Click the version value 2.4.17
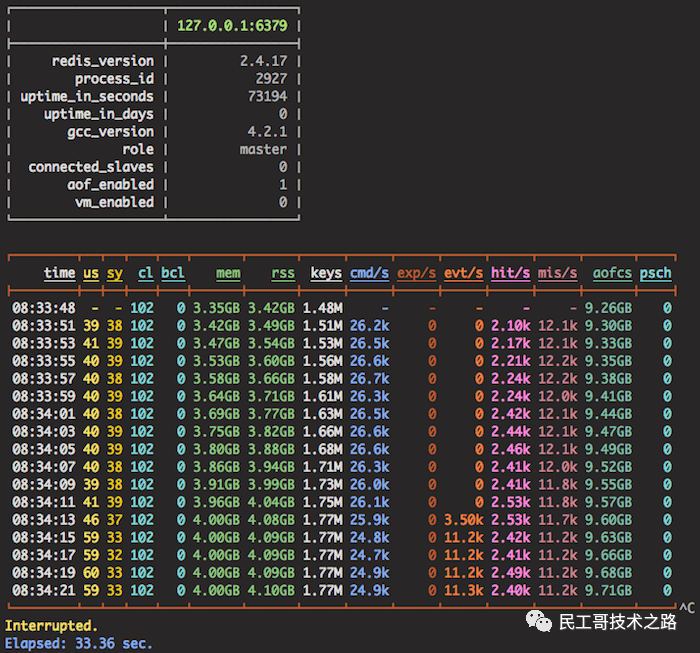This screenshot has width=700, height=653. click(263, 61)
